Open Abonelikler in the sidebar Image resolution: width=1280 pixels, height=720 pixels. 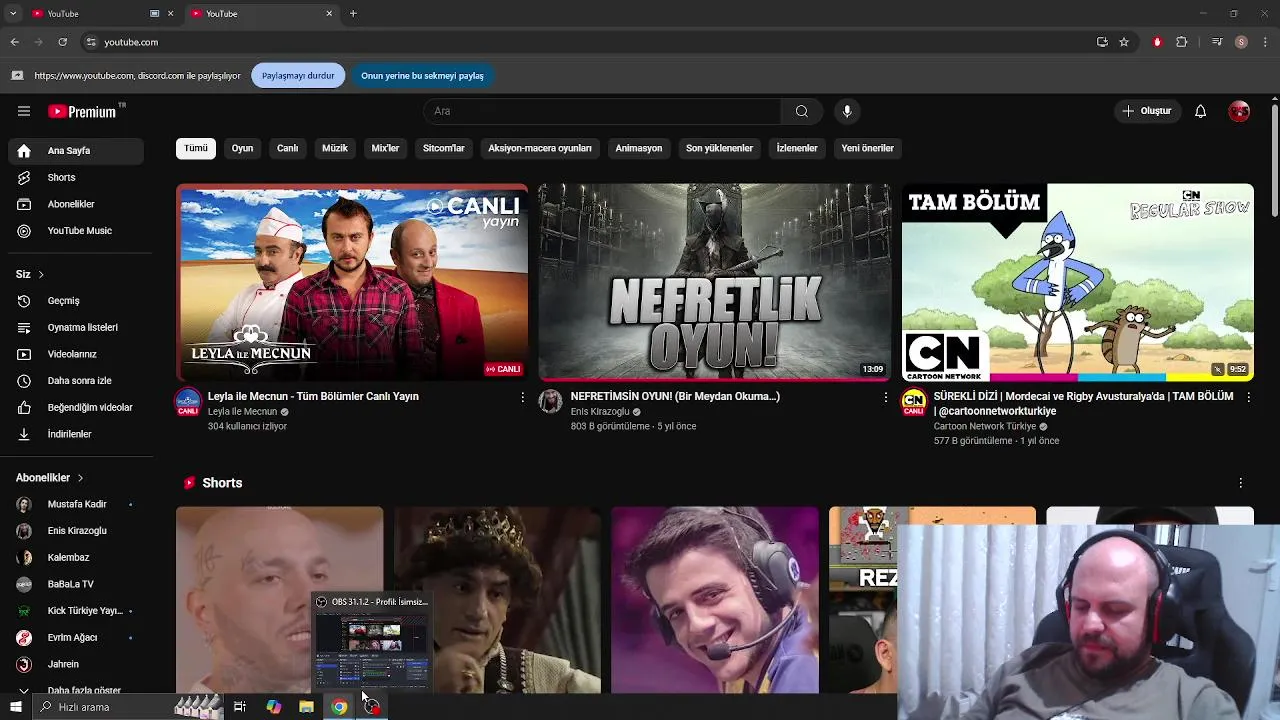click(76, 204)
